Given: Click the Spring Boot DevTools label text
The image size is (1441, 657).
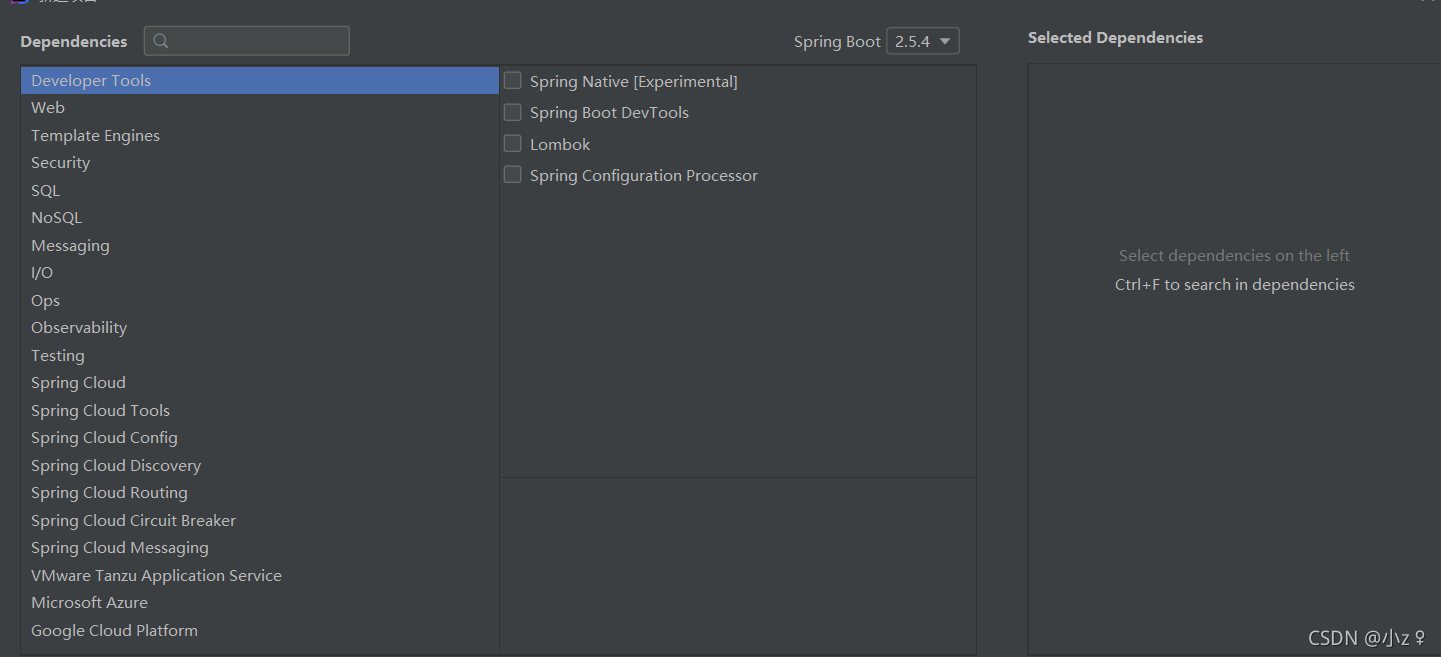Looking at the screenshot, I should tap(609, 113).
